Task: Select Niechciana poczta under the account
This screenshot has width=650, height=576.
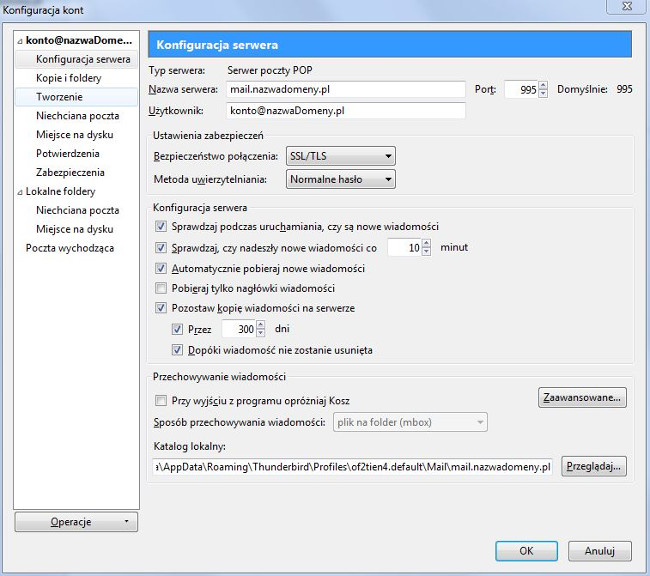Action: click(76, 116)
